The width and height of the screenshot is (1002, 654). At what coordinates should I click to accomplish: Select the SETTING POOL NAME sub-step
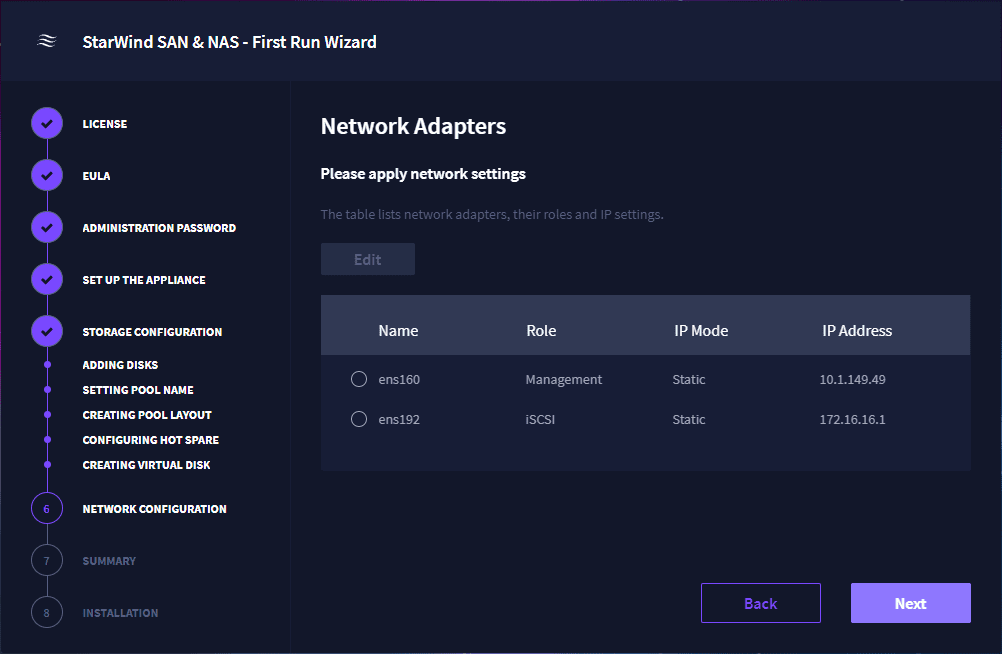click(138, 390)
